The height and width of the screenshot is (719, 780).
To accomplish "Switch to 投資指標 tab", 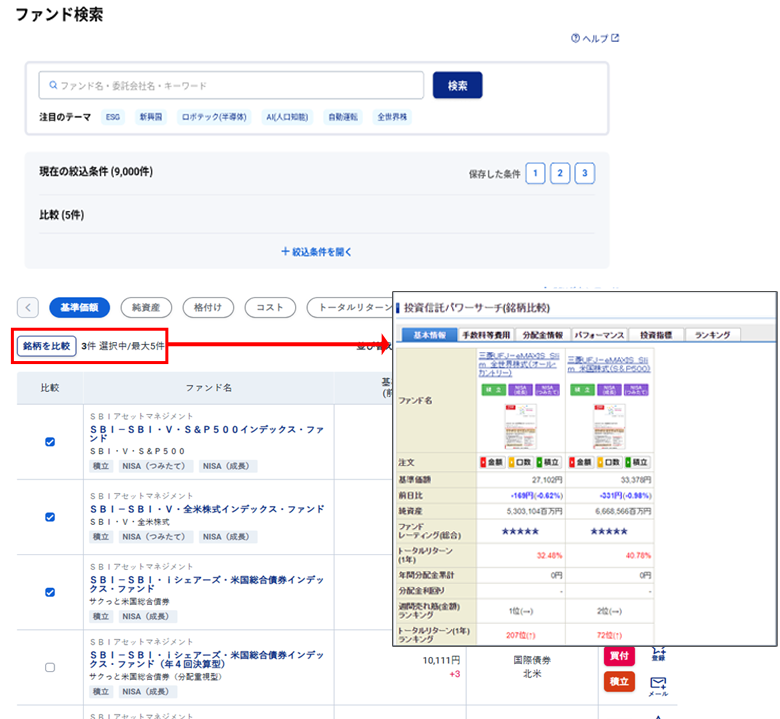I will 656,335.
